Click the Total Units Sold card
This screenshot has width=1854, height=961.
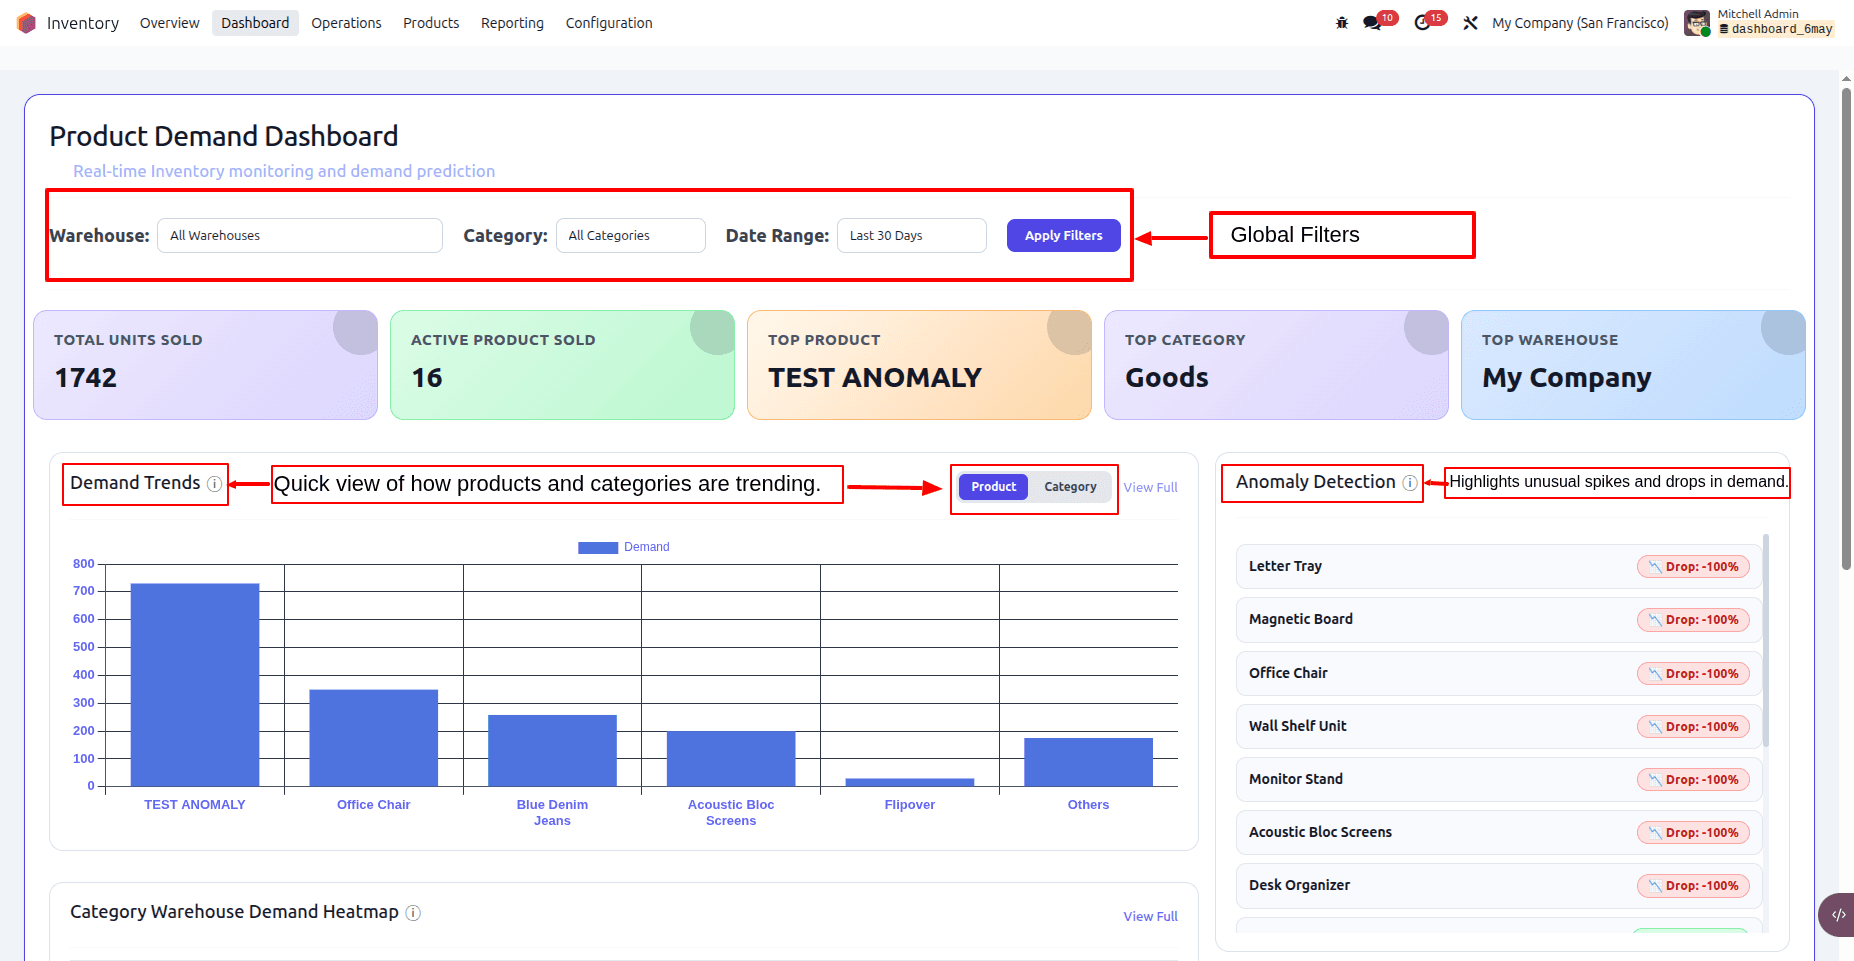tap(205, 365)
